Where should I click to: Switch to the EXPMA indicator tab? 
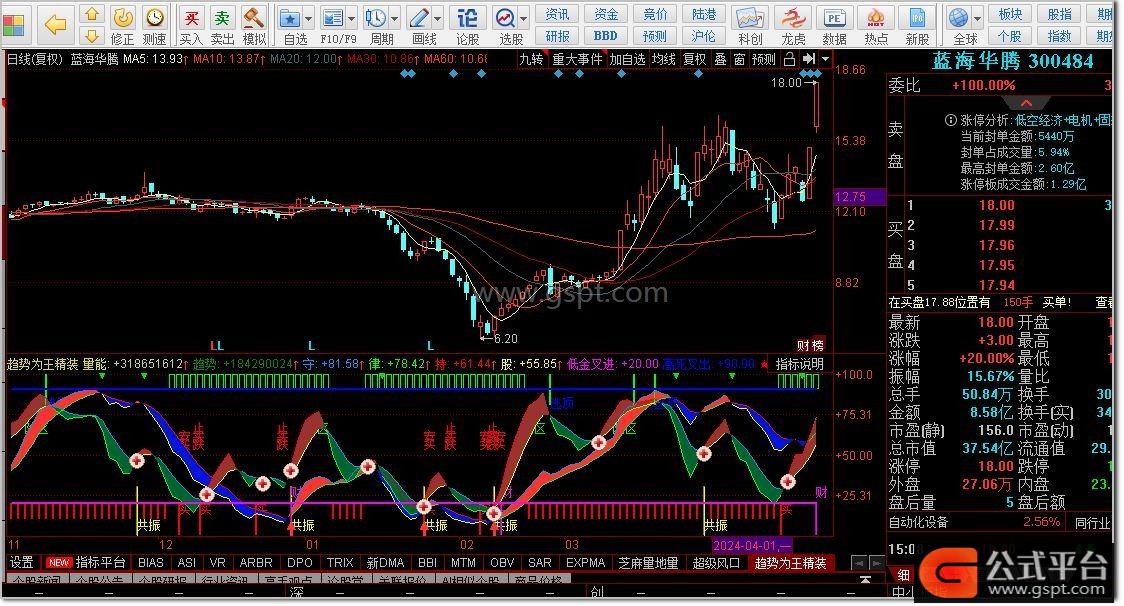pos(586,564)
